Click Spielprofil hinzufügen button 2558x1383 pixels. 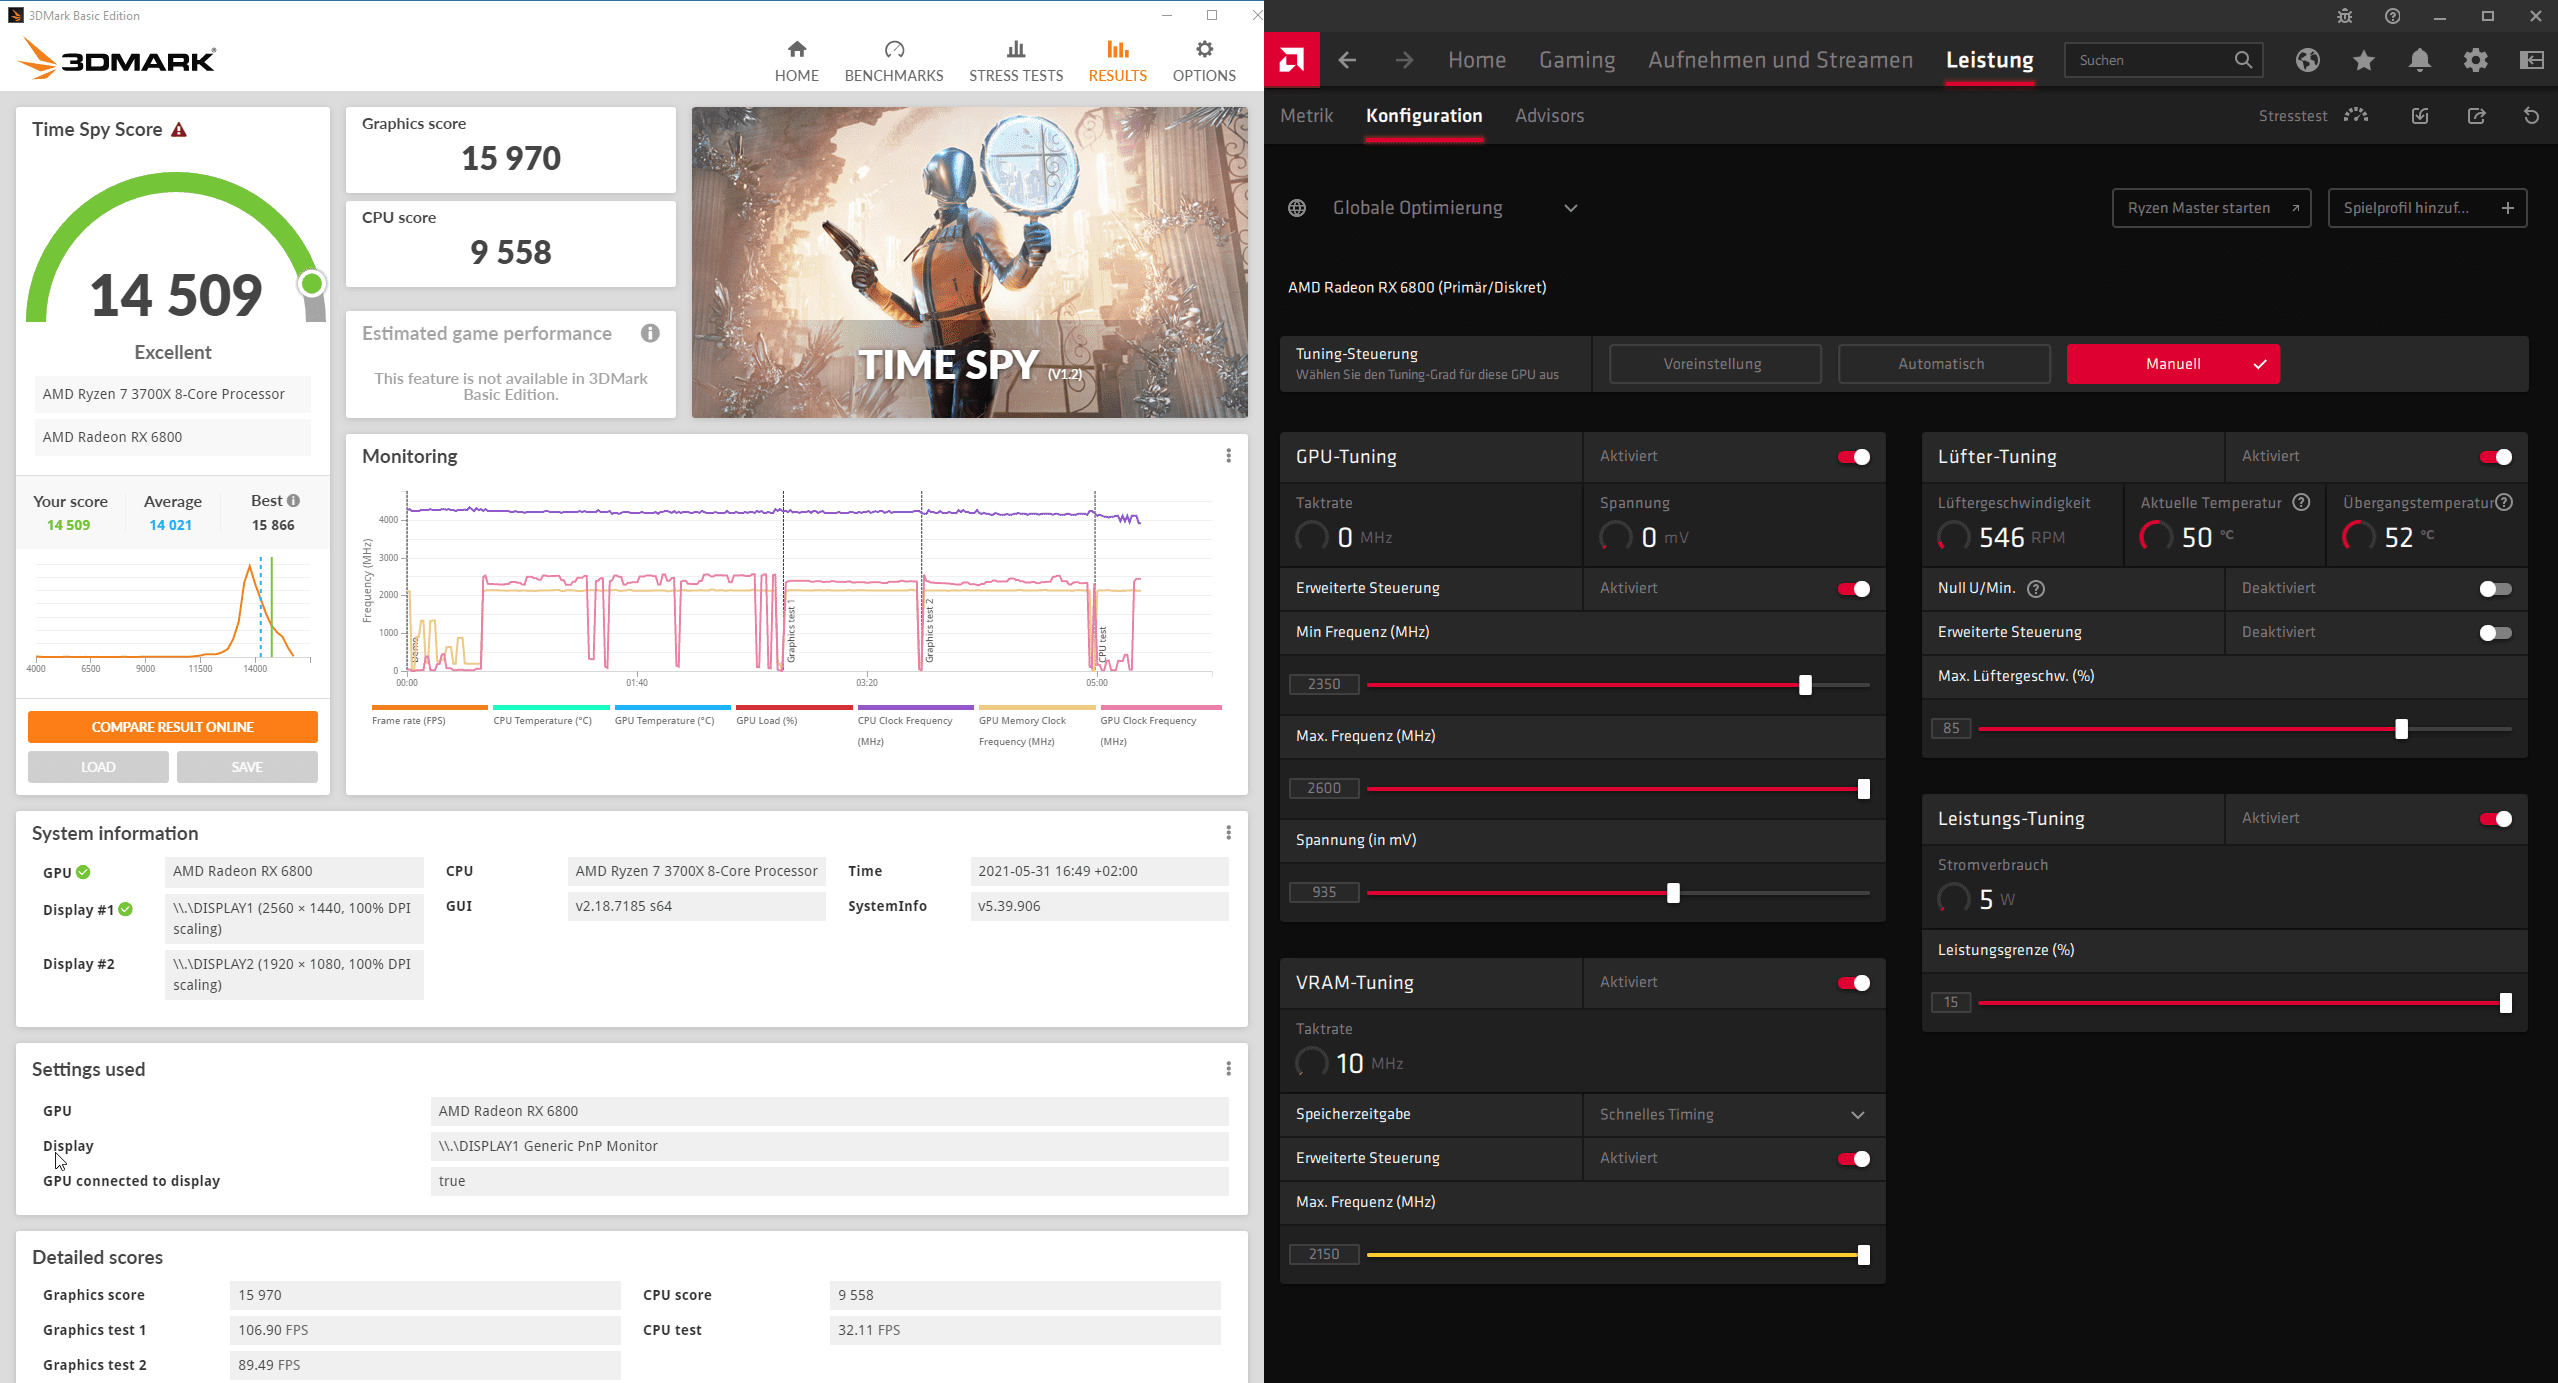(x=2427, y=208)
